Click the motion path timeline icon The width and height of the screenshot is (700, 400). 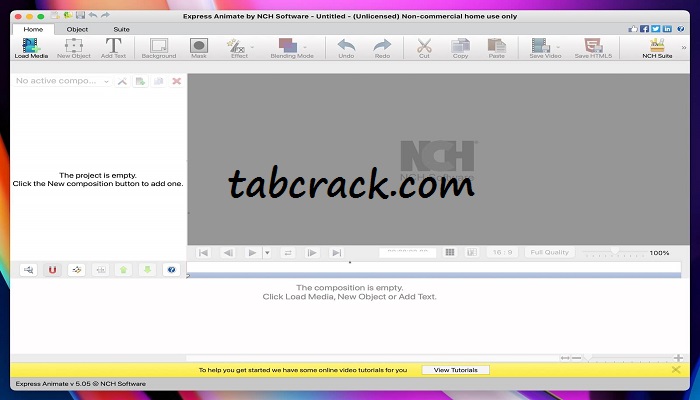pyautogui.click(x=76, y=270)
